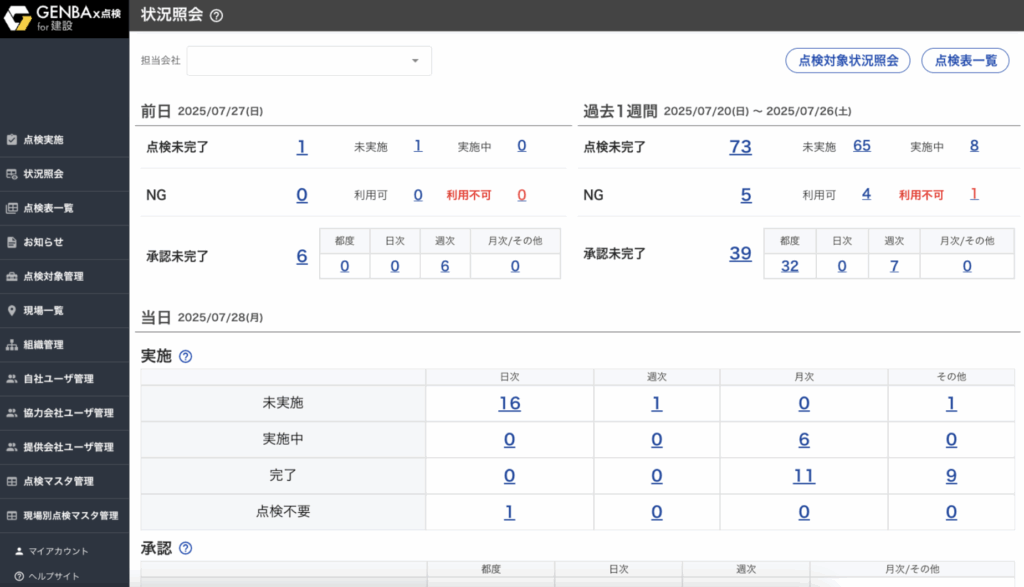The image size is (1024, 587).
Task: Click inside the 担当会社 combo box field
Action: [309, 61]
